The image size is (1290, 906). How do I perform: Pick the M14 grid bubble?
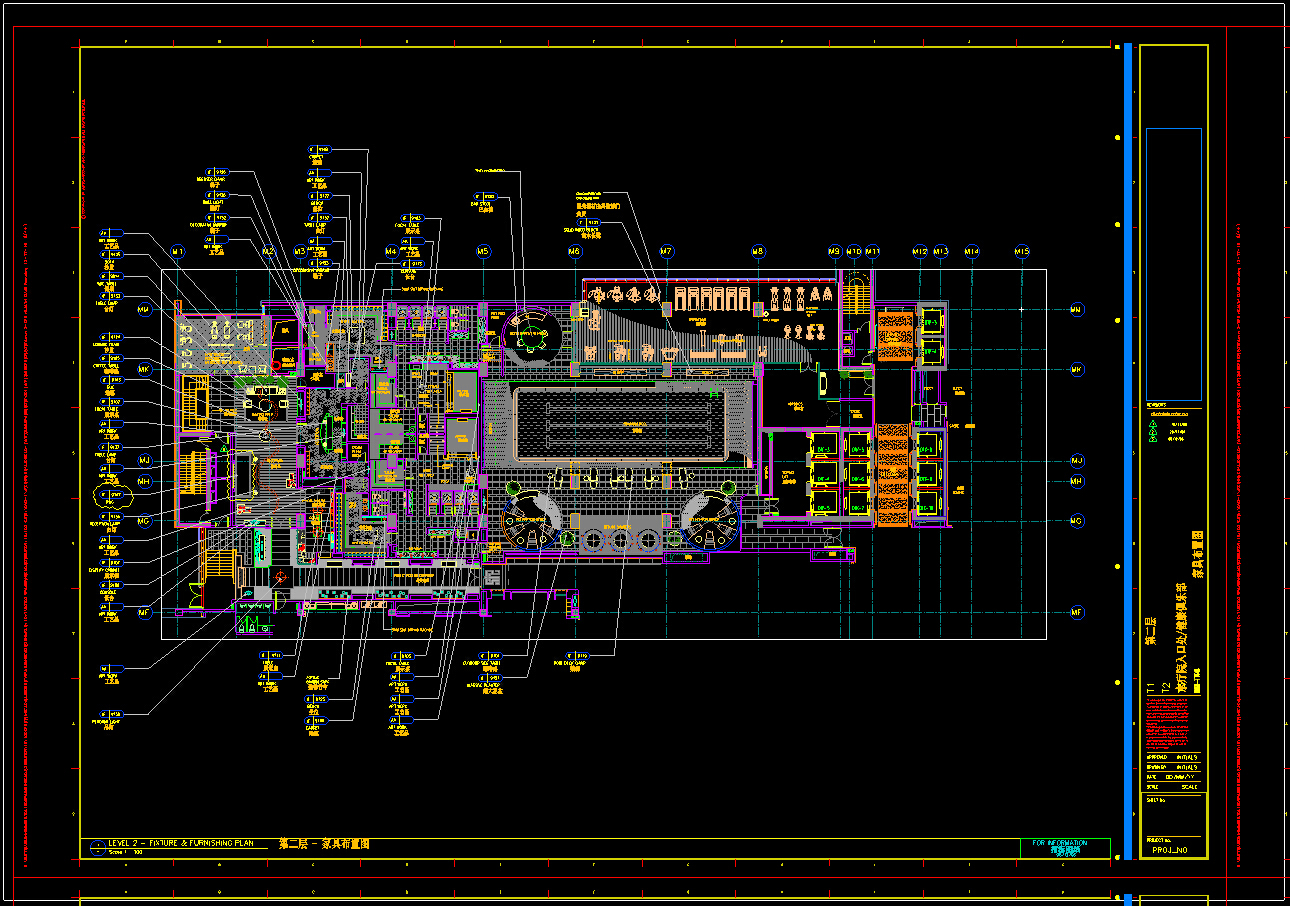tap(971, 251)
